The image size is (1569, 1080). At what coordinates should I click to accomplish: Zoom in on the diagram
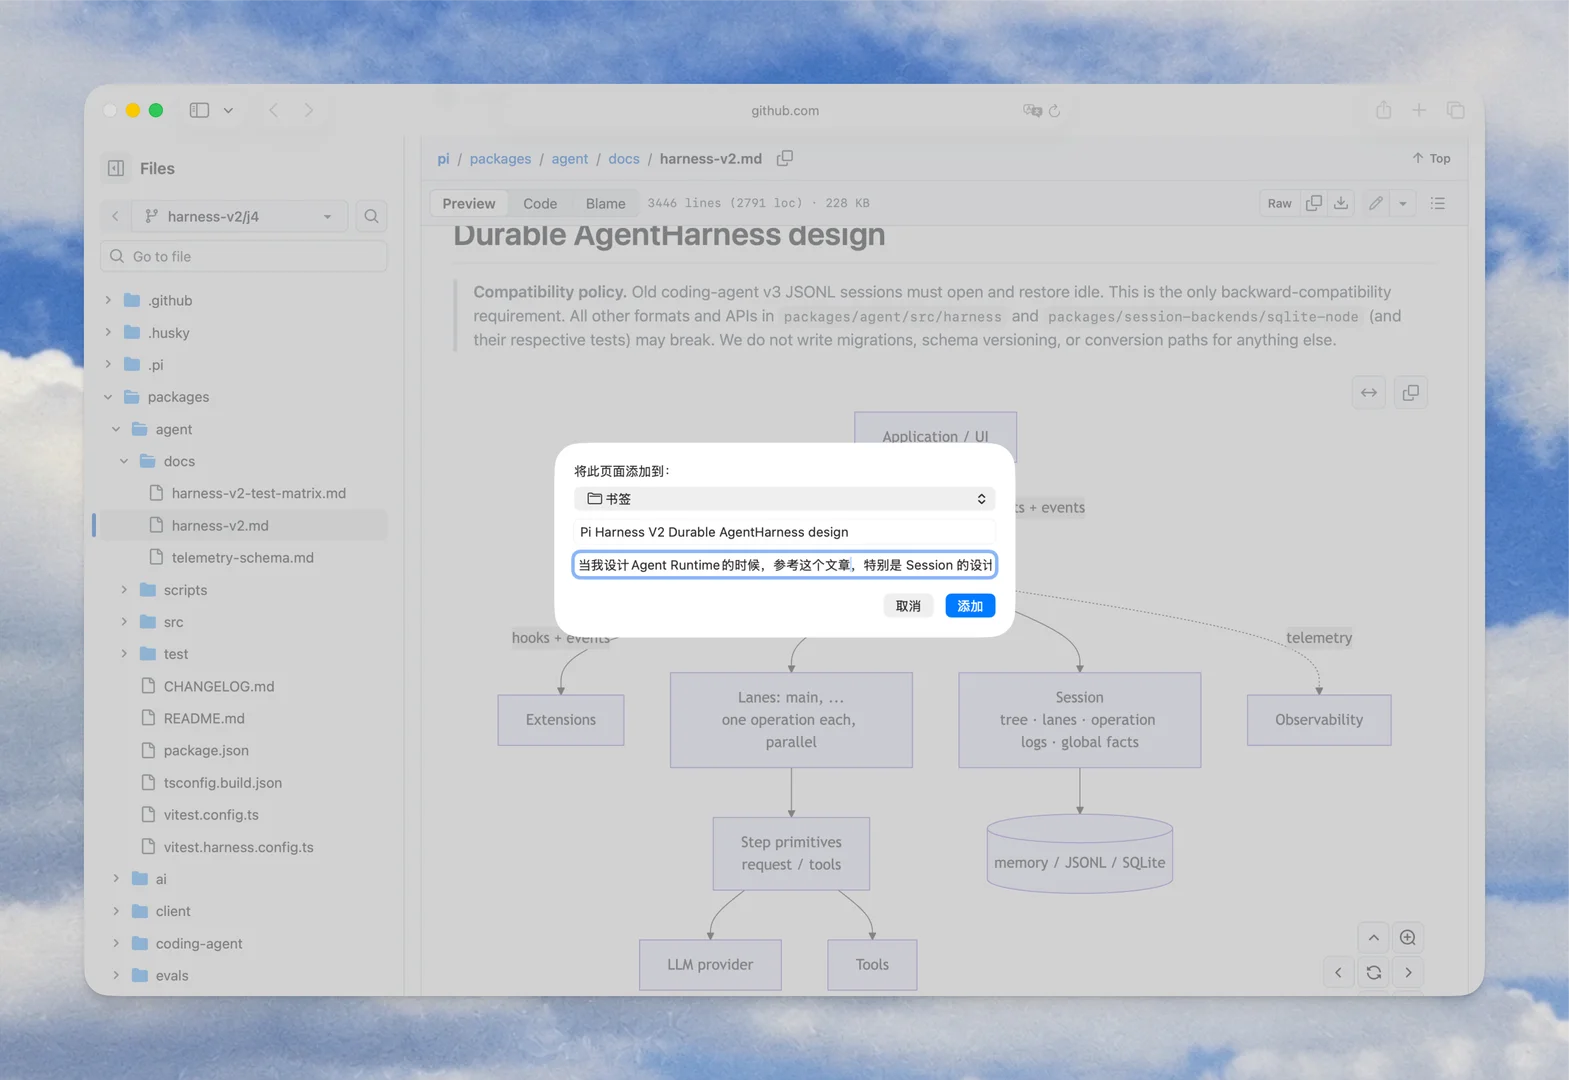pyautogui.click(x=1407, y=937)
